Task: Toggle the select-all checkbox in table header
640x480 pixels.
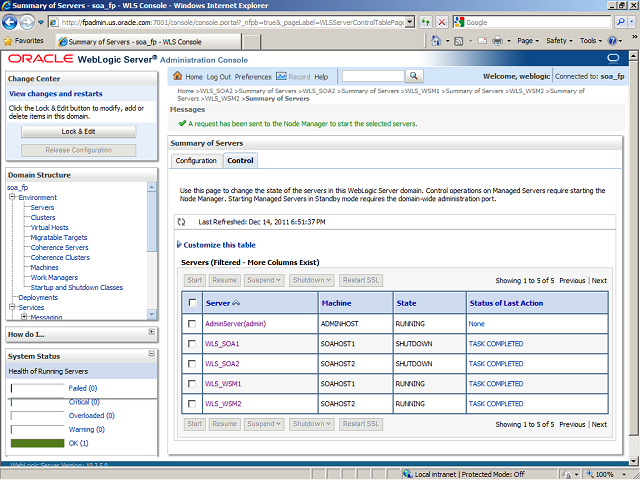Action: click(192, 302)
